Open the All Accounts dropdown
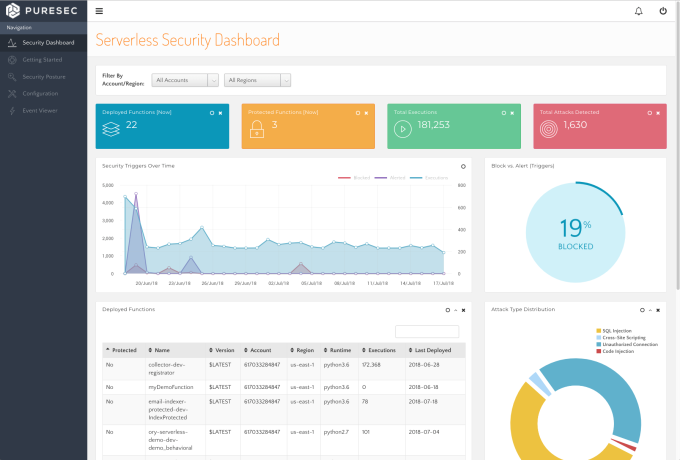 tap(185, 80)
